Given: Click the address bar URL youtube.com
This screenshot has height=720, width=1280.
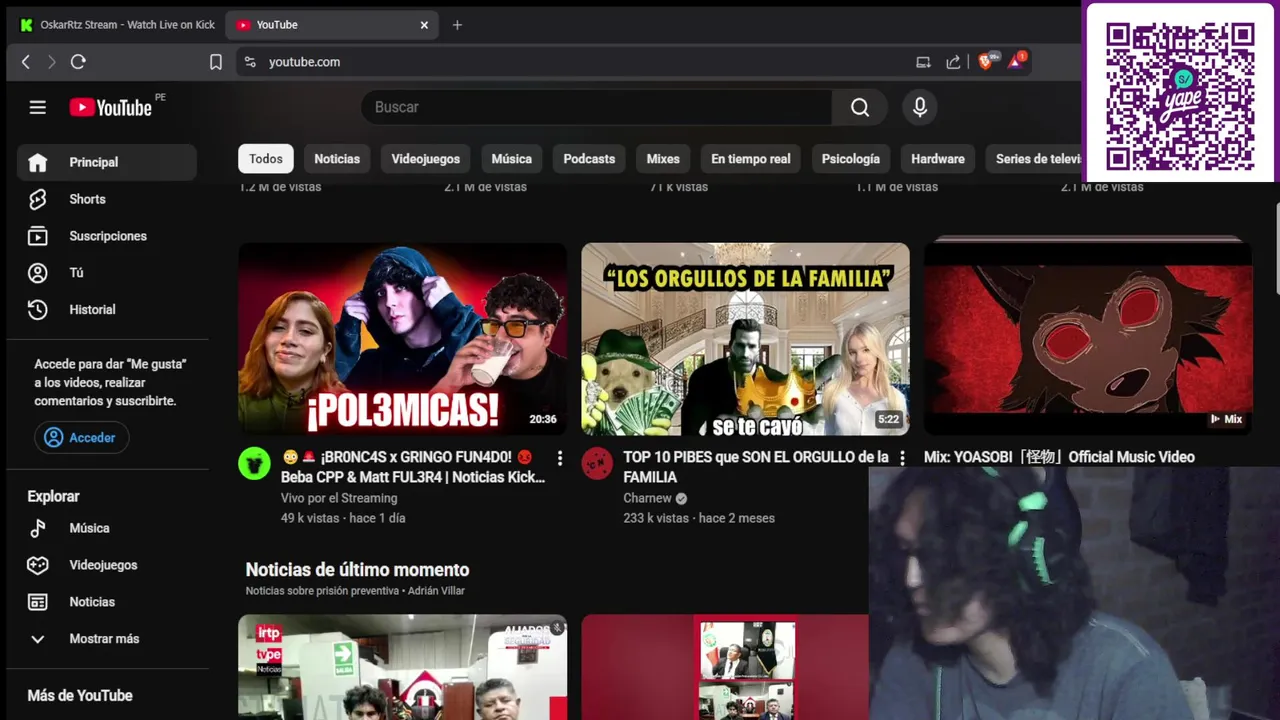Looking at the screenshot, I should 304,62.
